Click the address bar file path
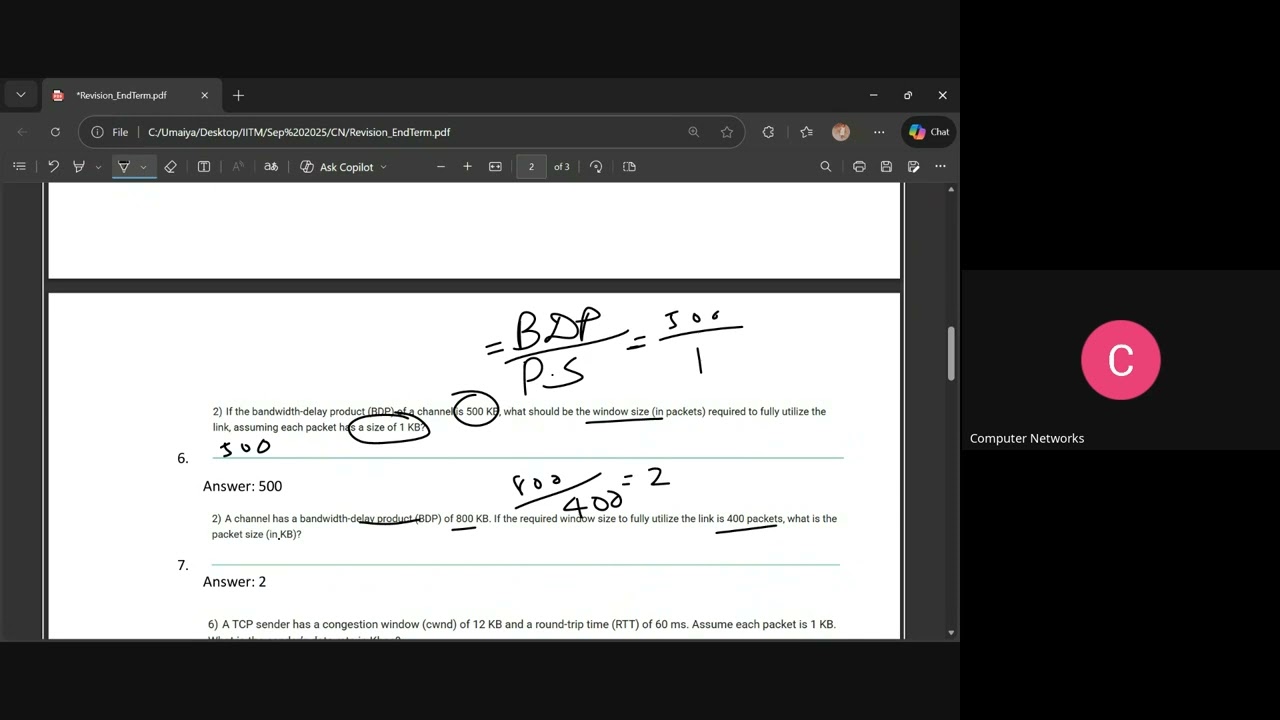This screenshot has height=720, width=1280. pyautogui.click(x=299, y=132)
